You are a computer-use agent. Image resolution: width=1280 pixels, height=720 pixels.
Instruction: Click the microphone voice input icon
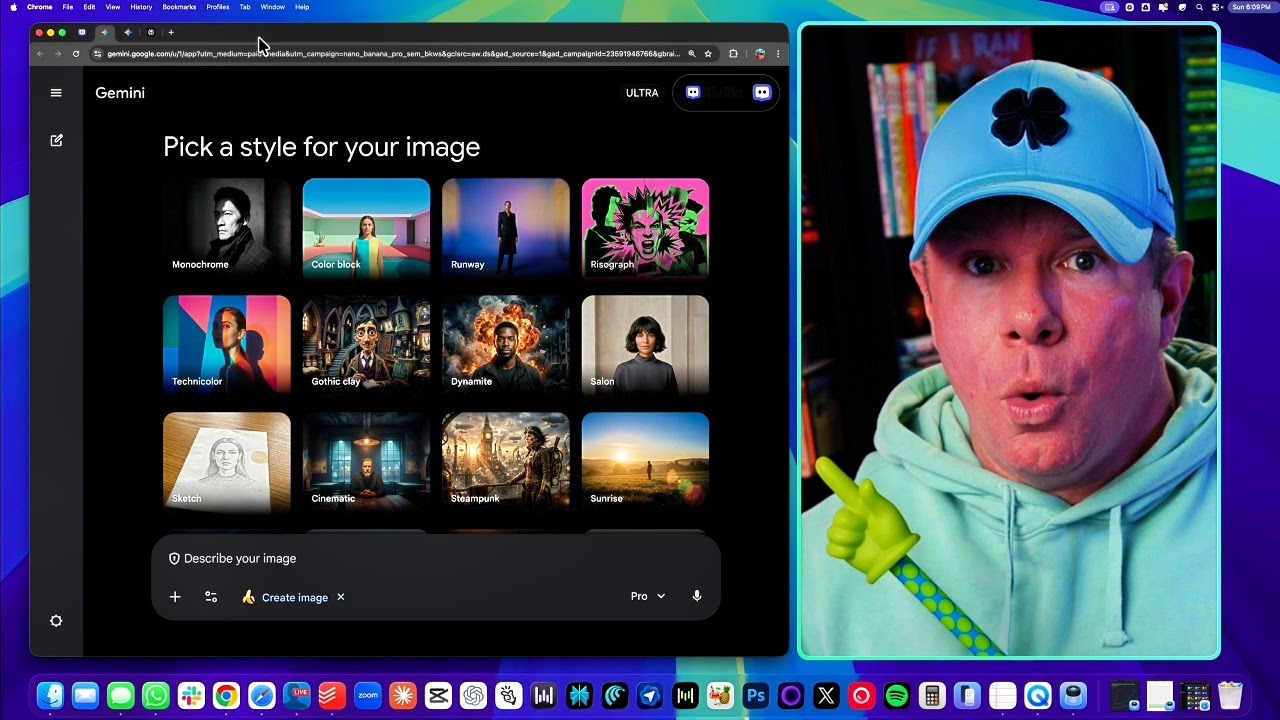[697, 596]
